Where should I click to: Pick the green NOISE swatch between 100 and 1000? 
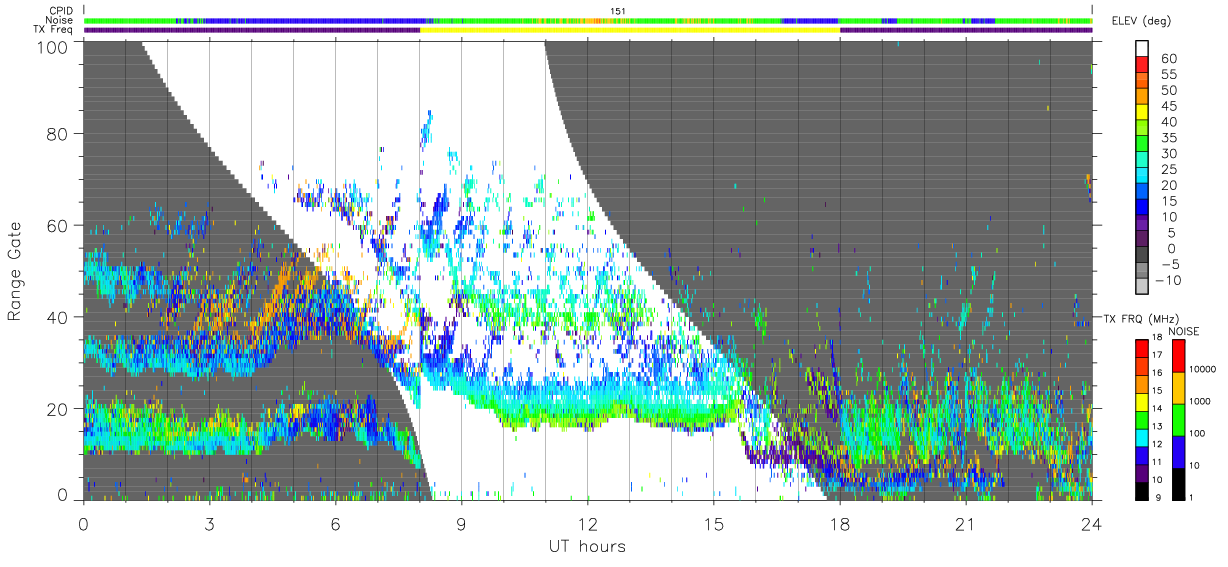tap(1178, 419)
